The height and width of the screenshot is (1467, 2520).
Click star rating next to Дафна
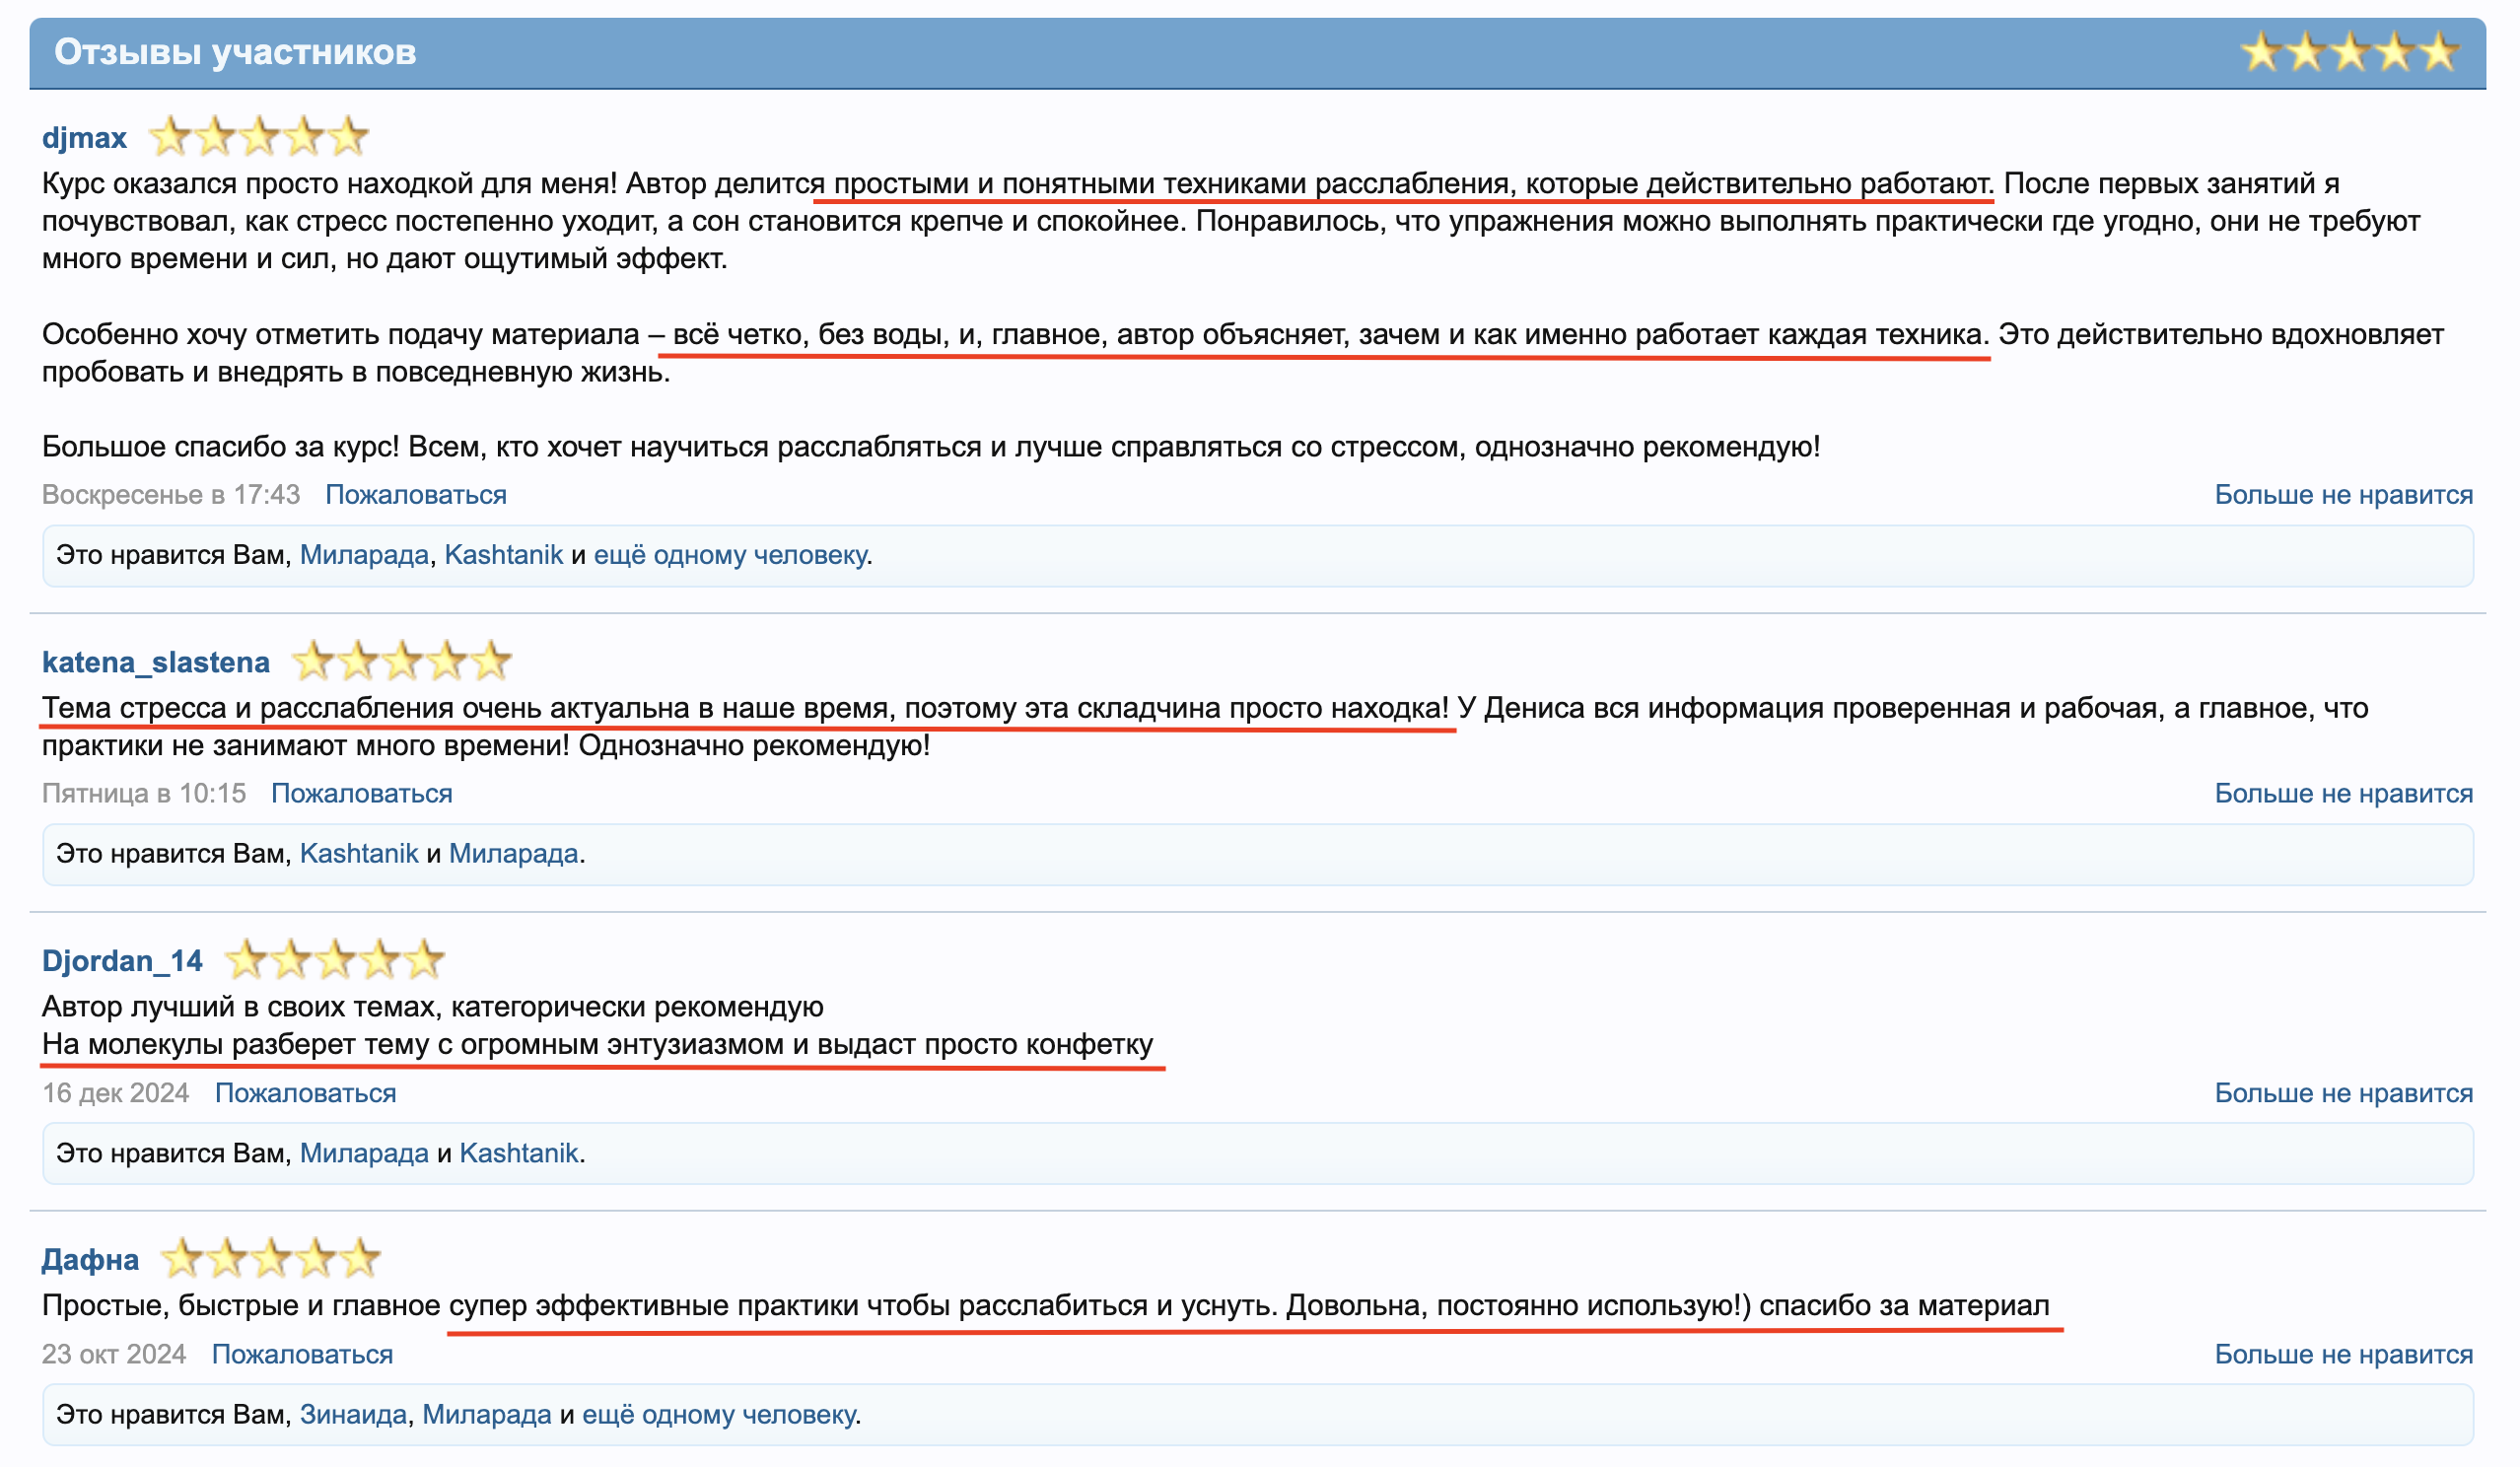tap(270, 1259)
